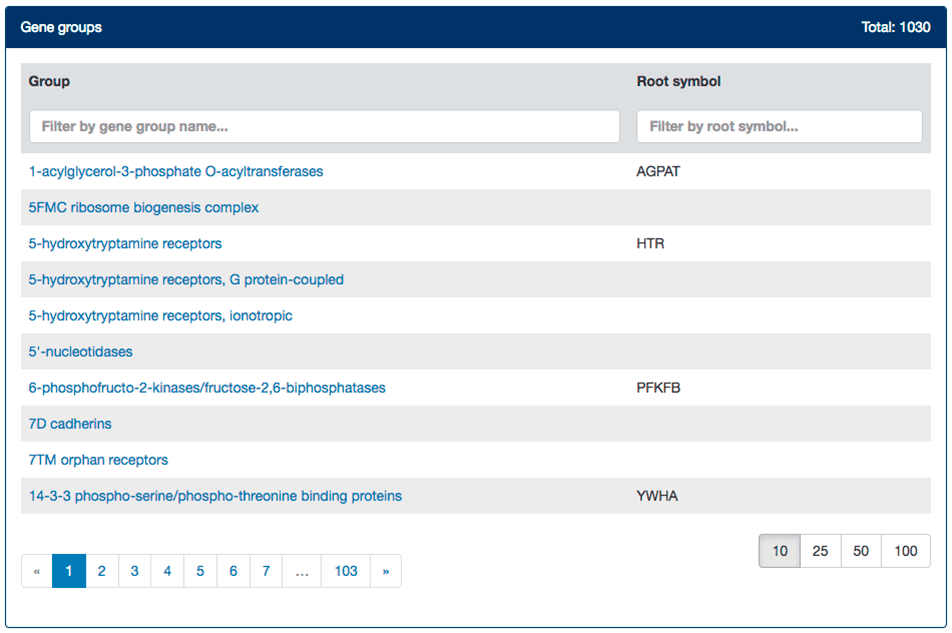
Task: Select 10 rows per page option
Action: tap(780, 551)
